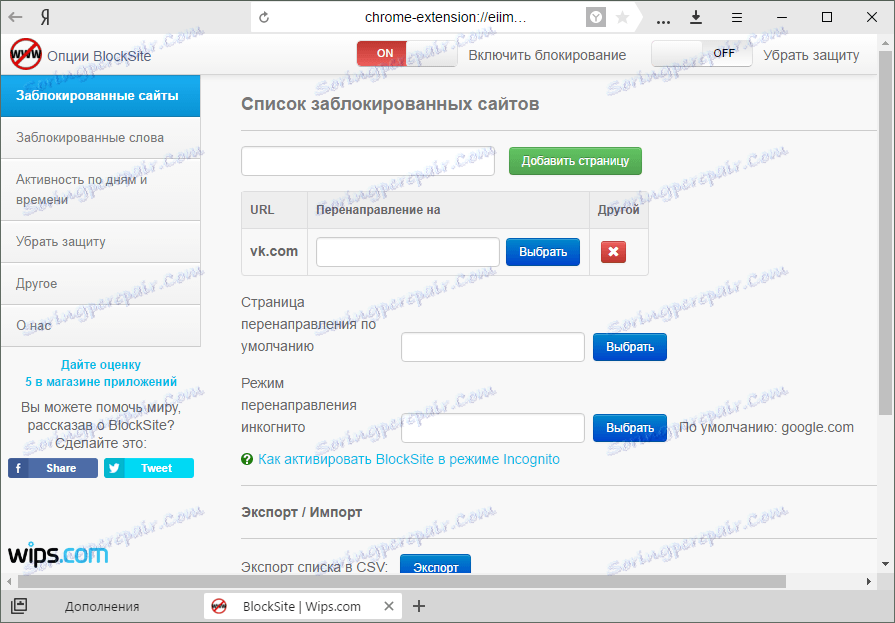This screenshot has width=895, height=623.
Task: Toggle the ON switch for blocking
Action: click(x=381, y=53)
